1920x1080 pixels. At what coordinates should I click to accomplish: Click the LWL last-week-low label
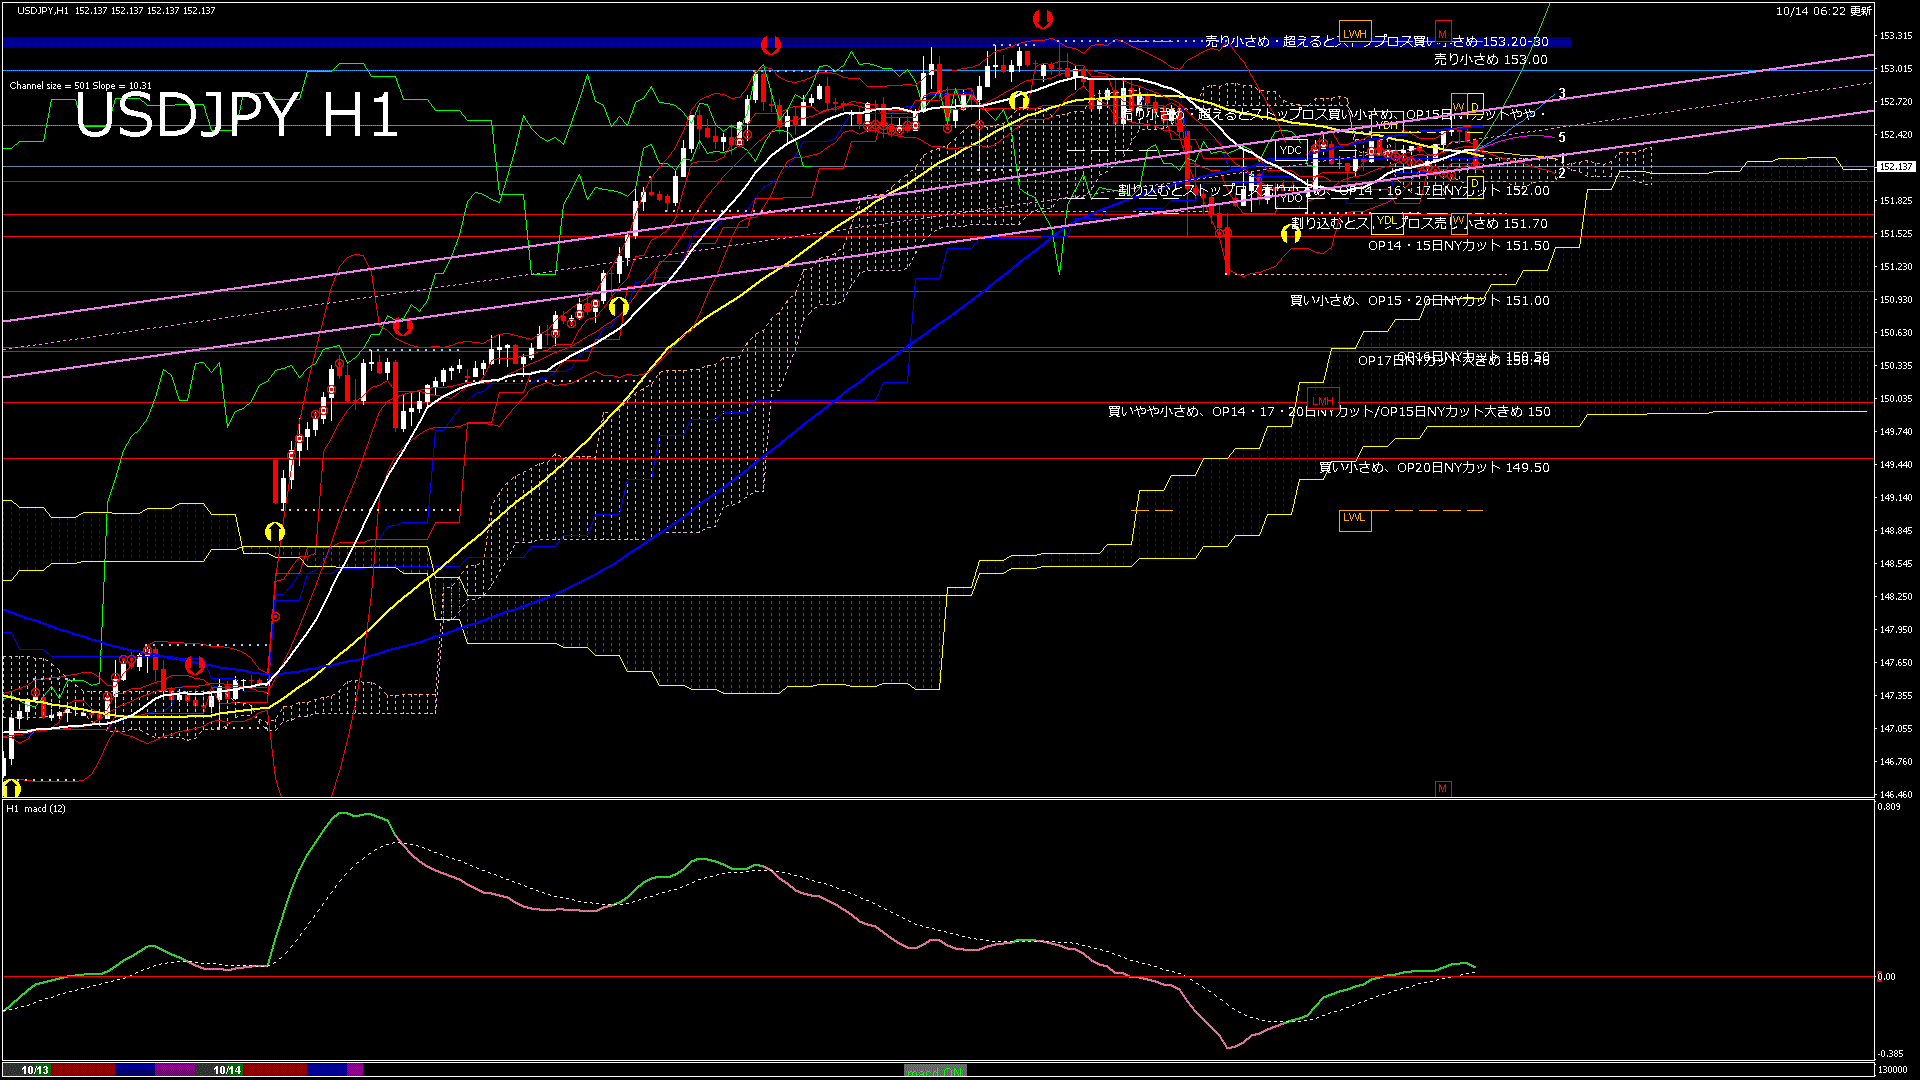click(x=1354, y=518)
